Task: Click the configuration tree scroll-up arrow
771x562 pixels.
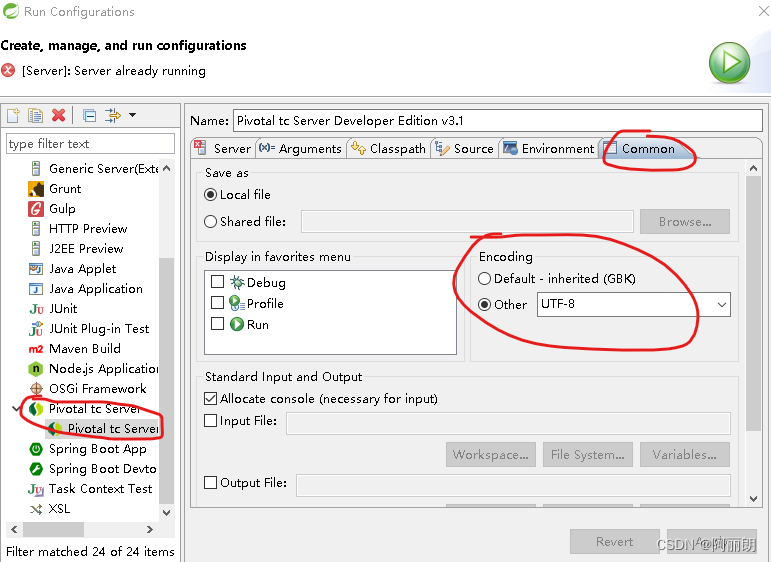Action: pos(167,168)
